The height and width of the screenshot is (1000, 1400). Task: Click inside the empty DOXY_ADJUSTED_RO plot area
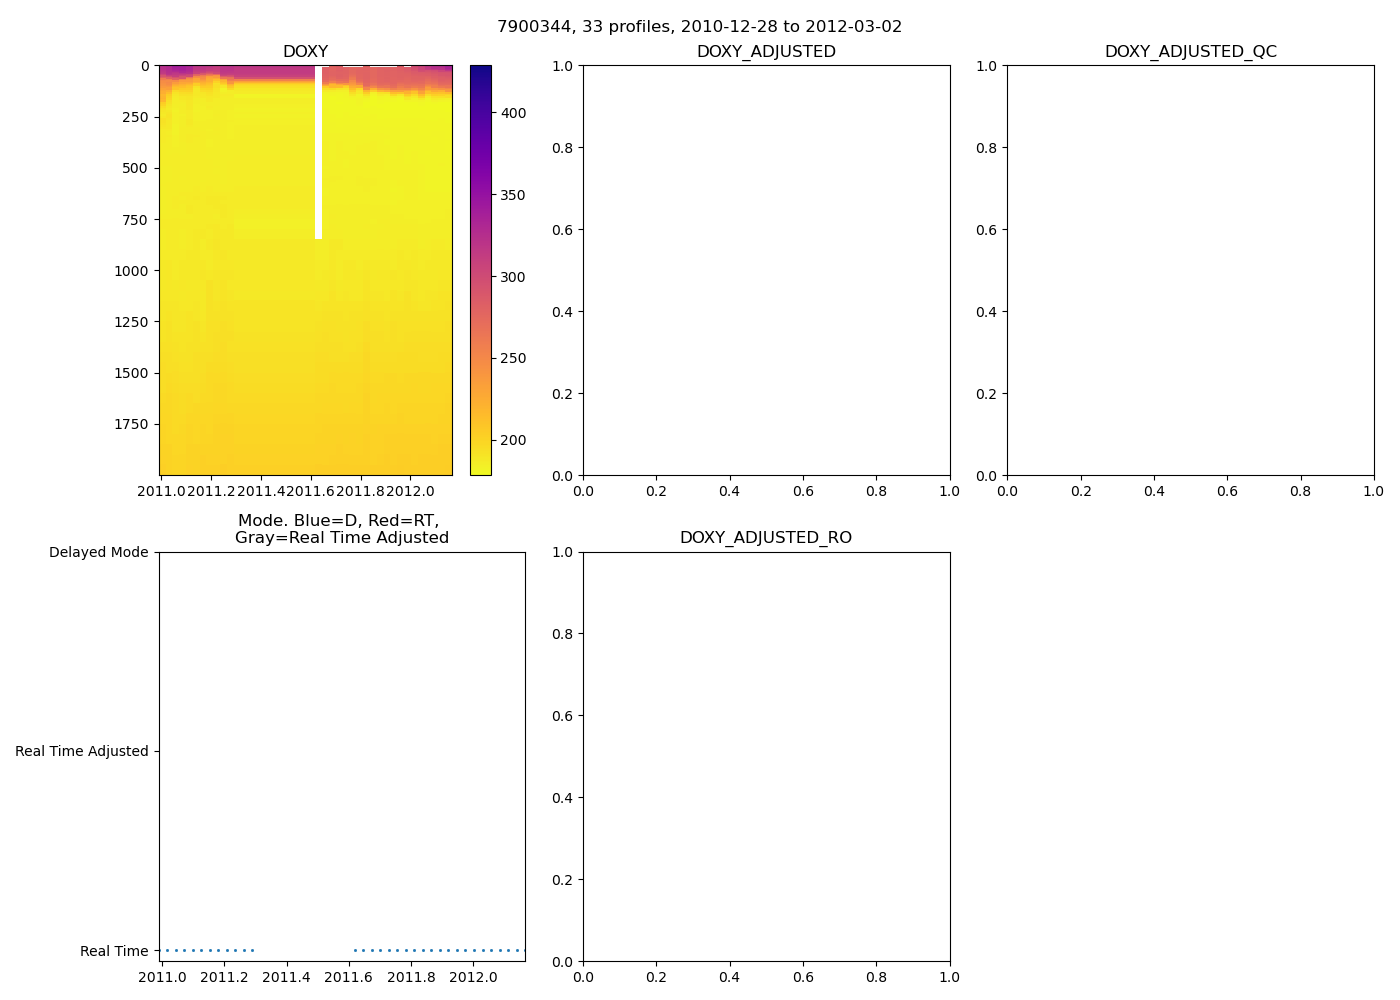(766, 757)
